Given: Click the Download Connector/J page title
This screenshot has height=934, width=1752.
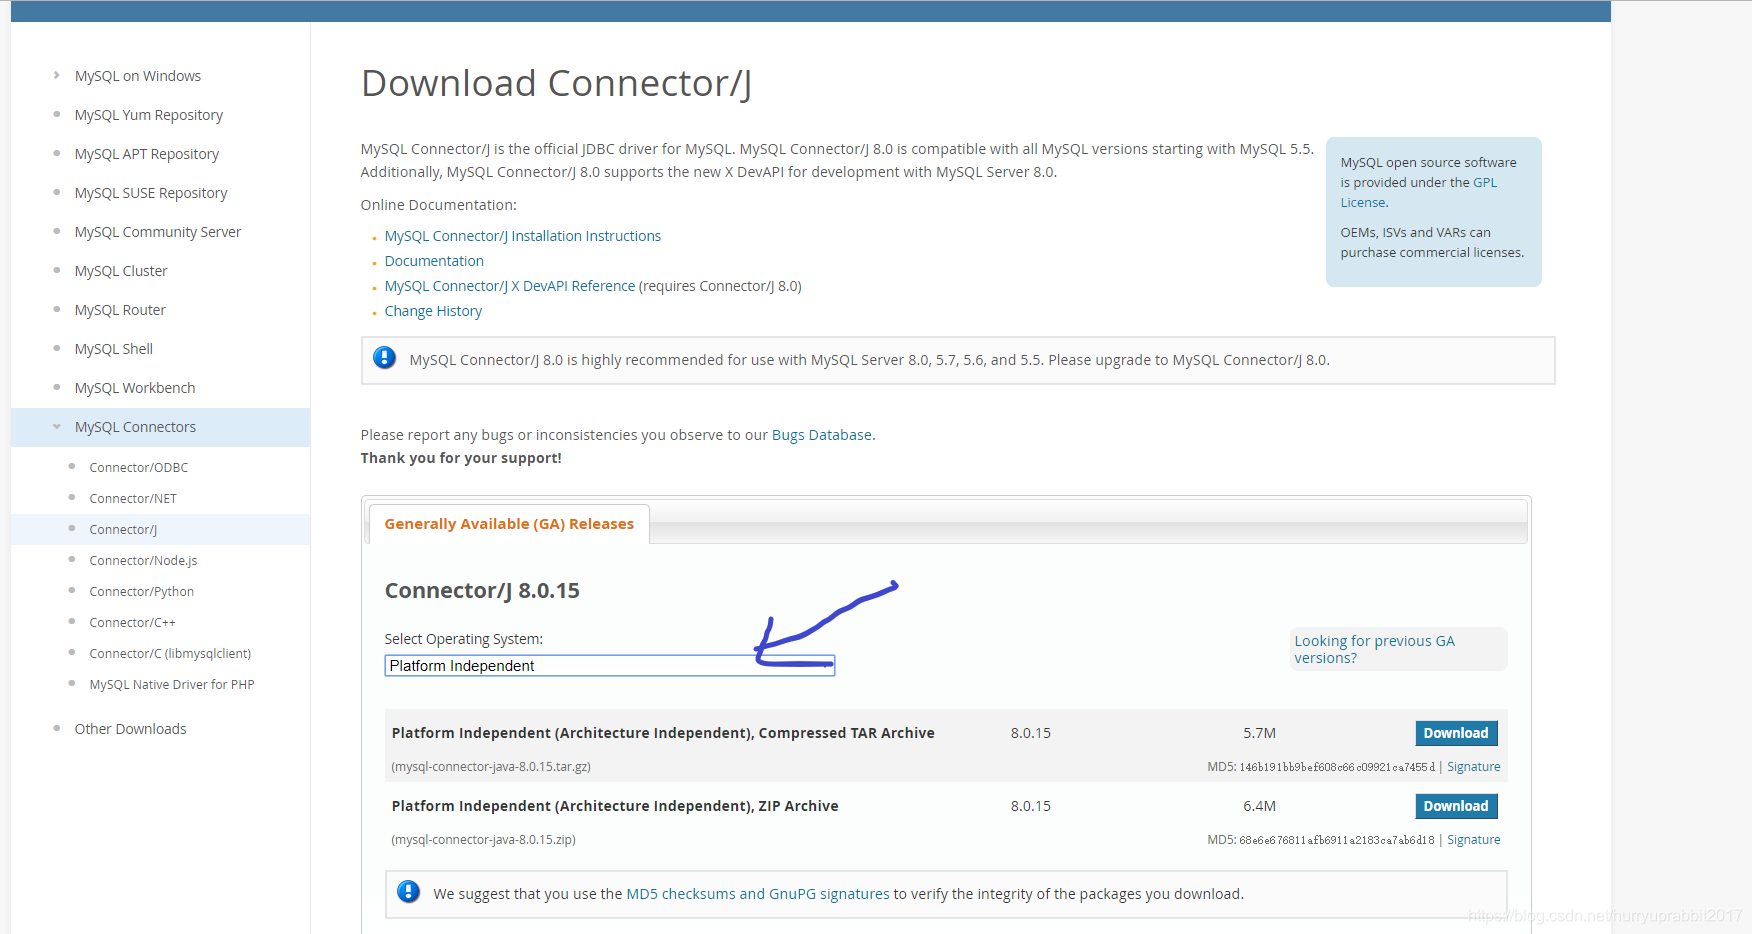Looking at the screenshot, I should 556,84.
